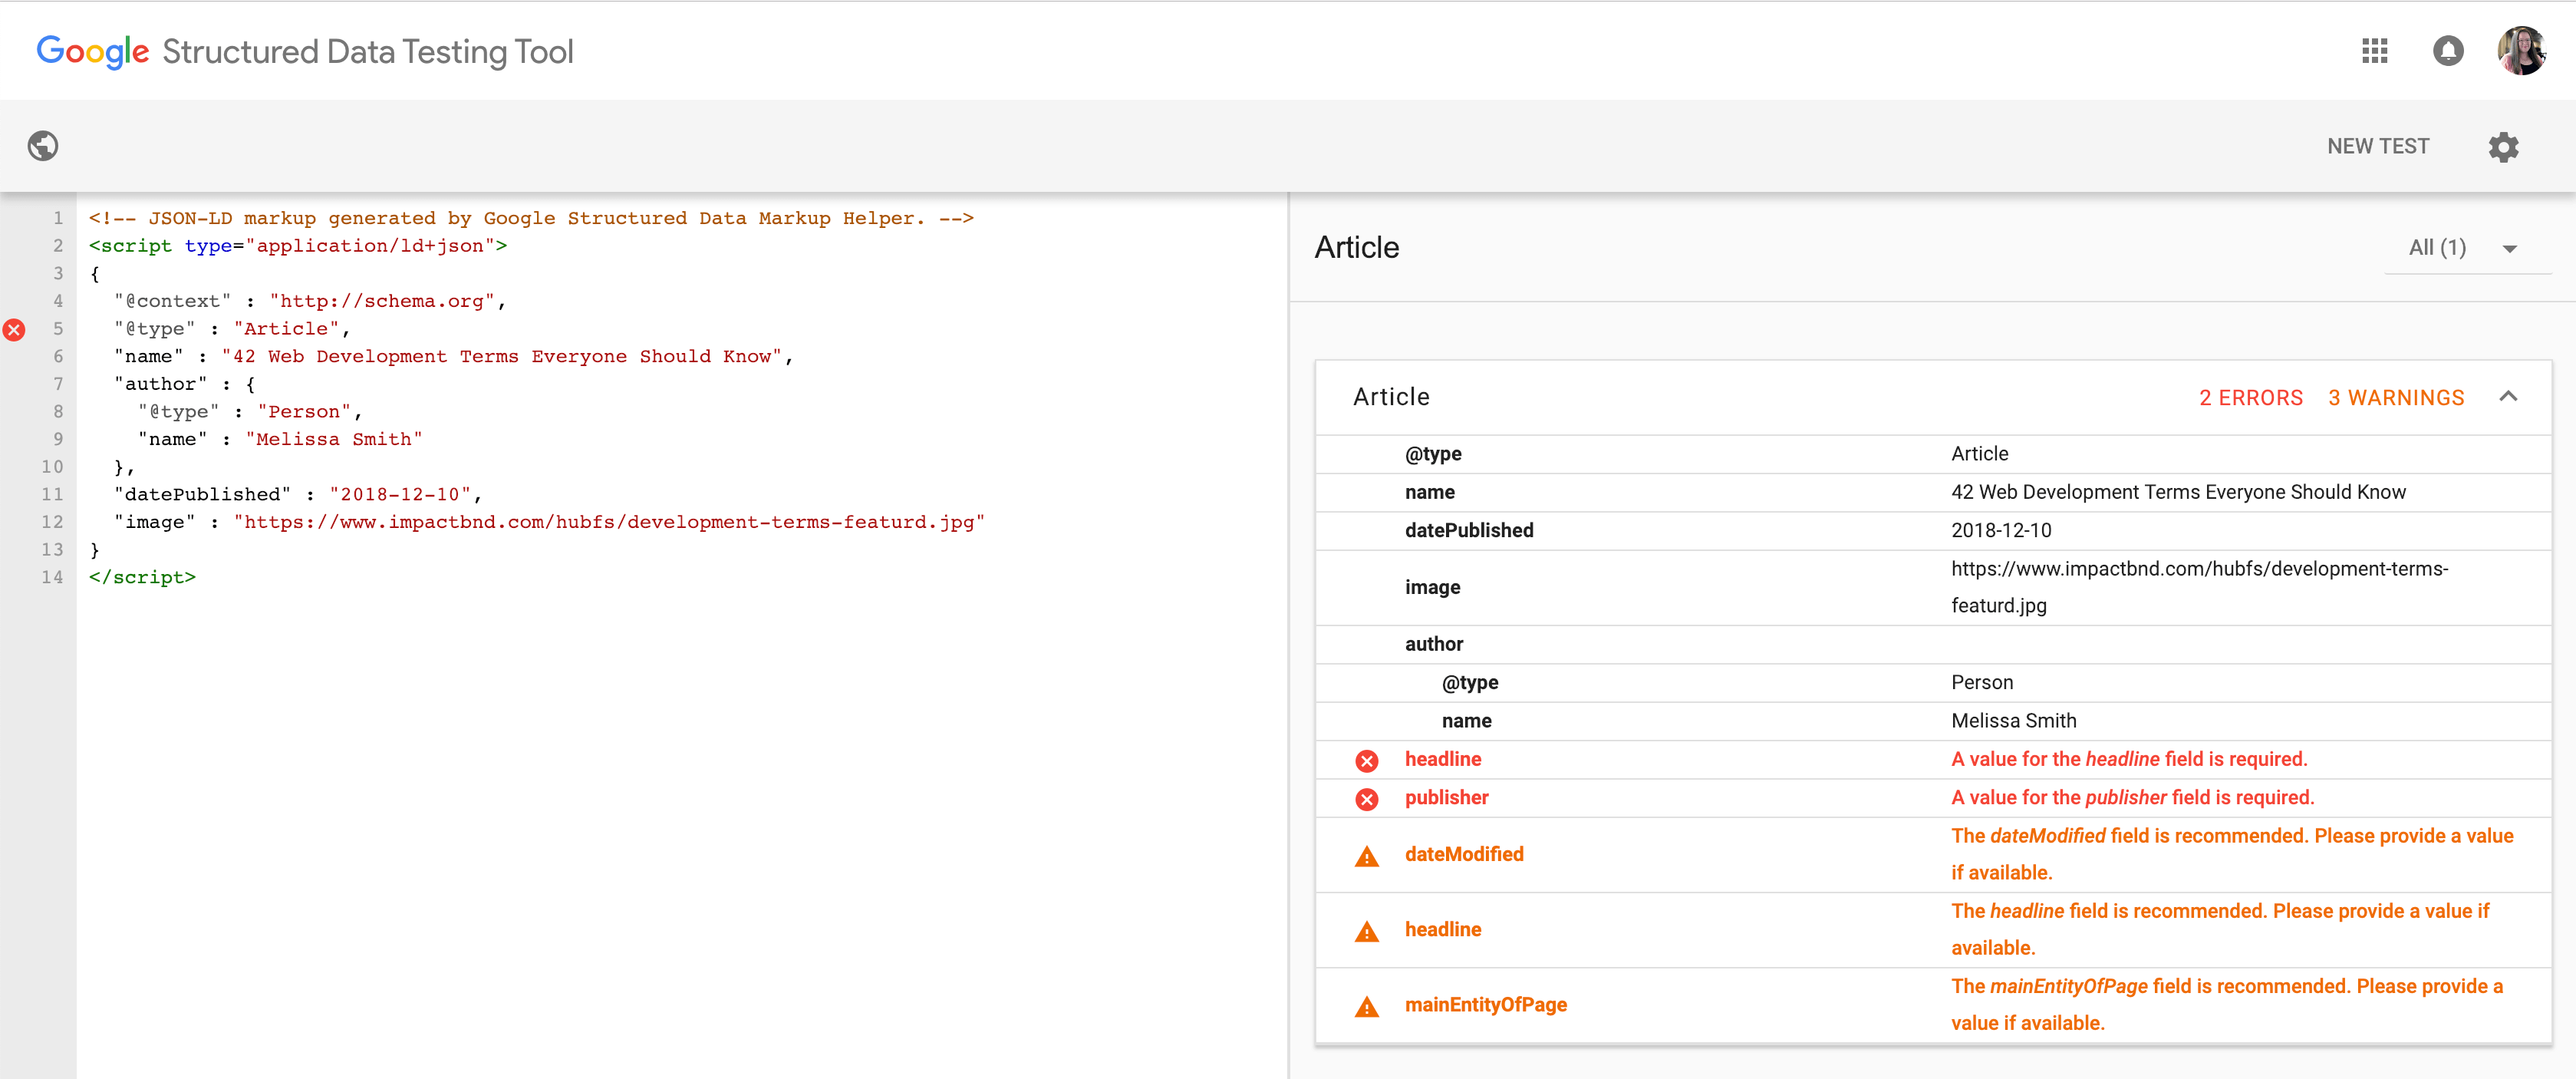Click the mainEntityOfPage warning triangle
2576x1079 pixels.
point(1366,1006)
